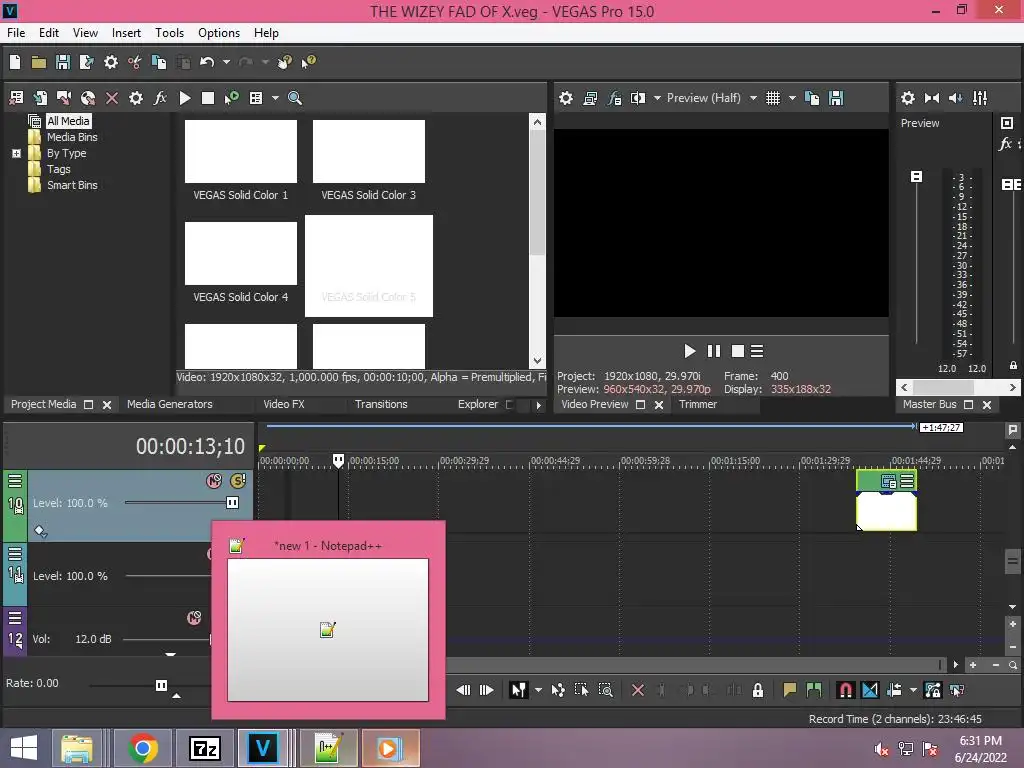Click Preview on External Monitor icon
The height and width of the screenshot is (768, 1024).
click(x=590, y=98)
